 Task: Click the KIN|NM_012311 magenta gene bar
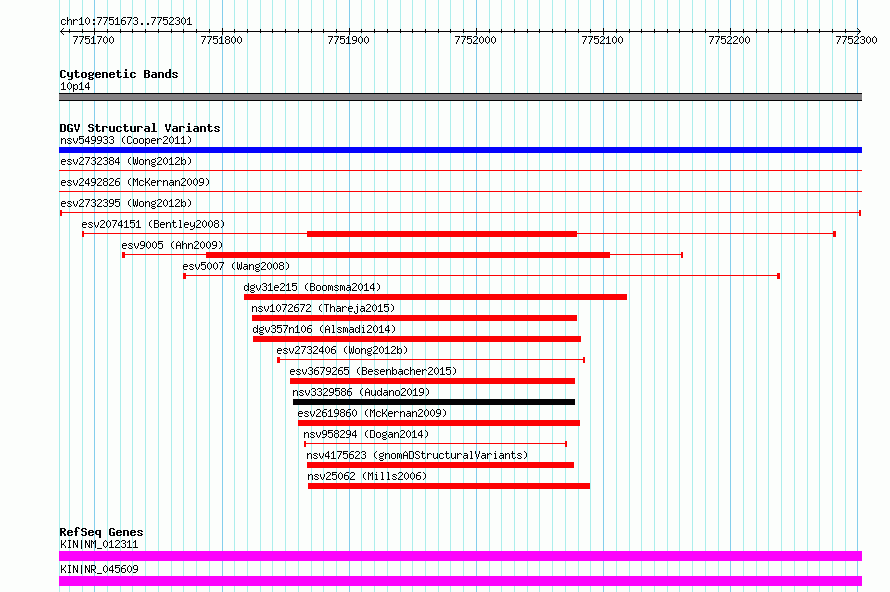pos(460,556)
